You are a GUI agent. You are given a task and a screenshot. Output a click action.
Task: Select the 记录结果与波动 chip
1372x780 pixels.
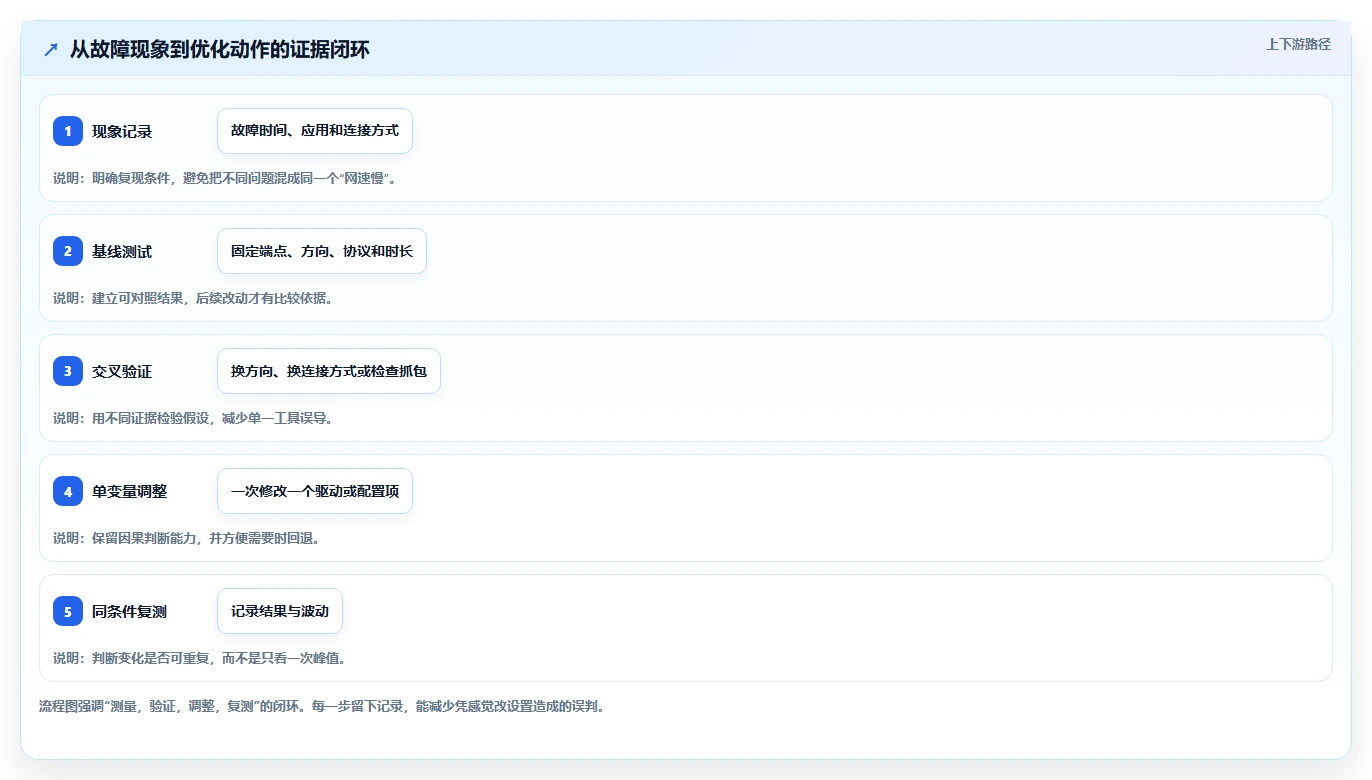click(280, 611)
